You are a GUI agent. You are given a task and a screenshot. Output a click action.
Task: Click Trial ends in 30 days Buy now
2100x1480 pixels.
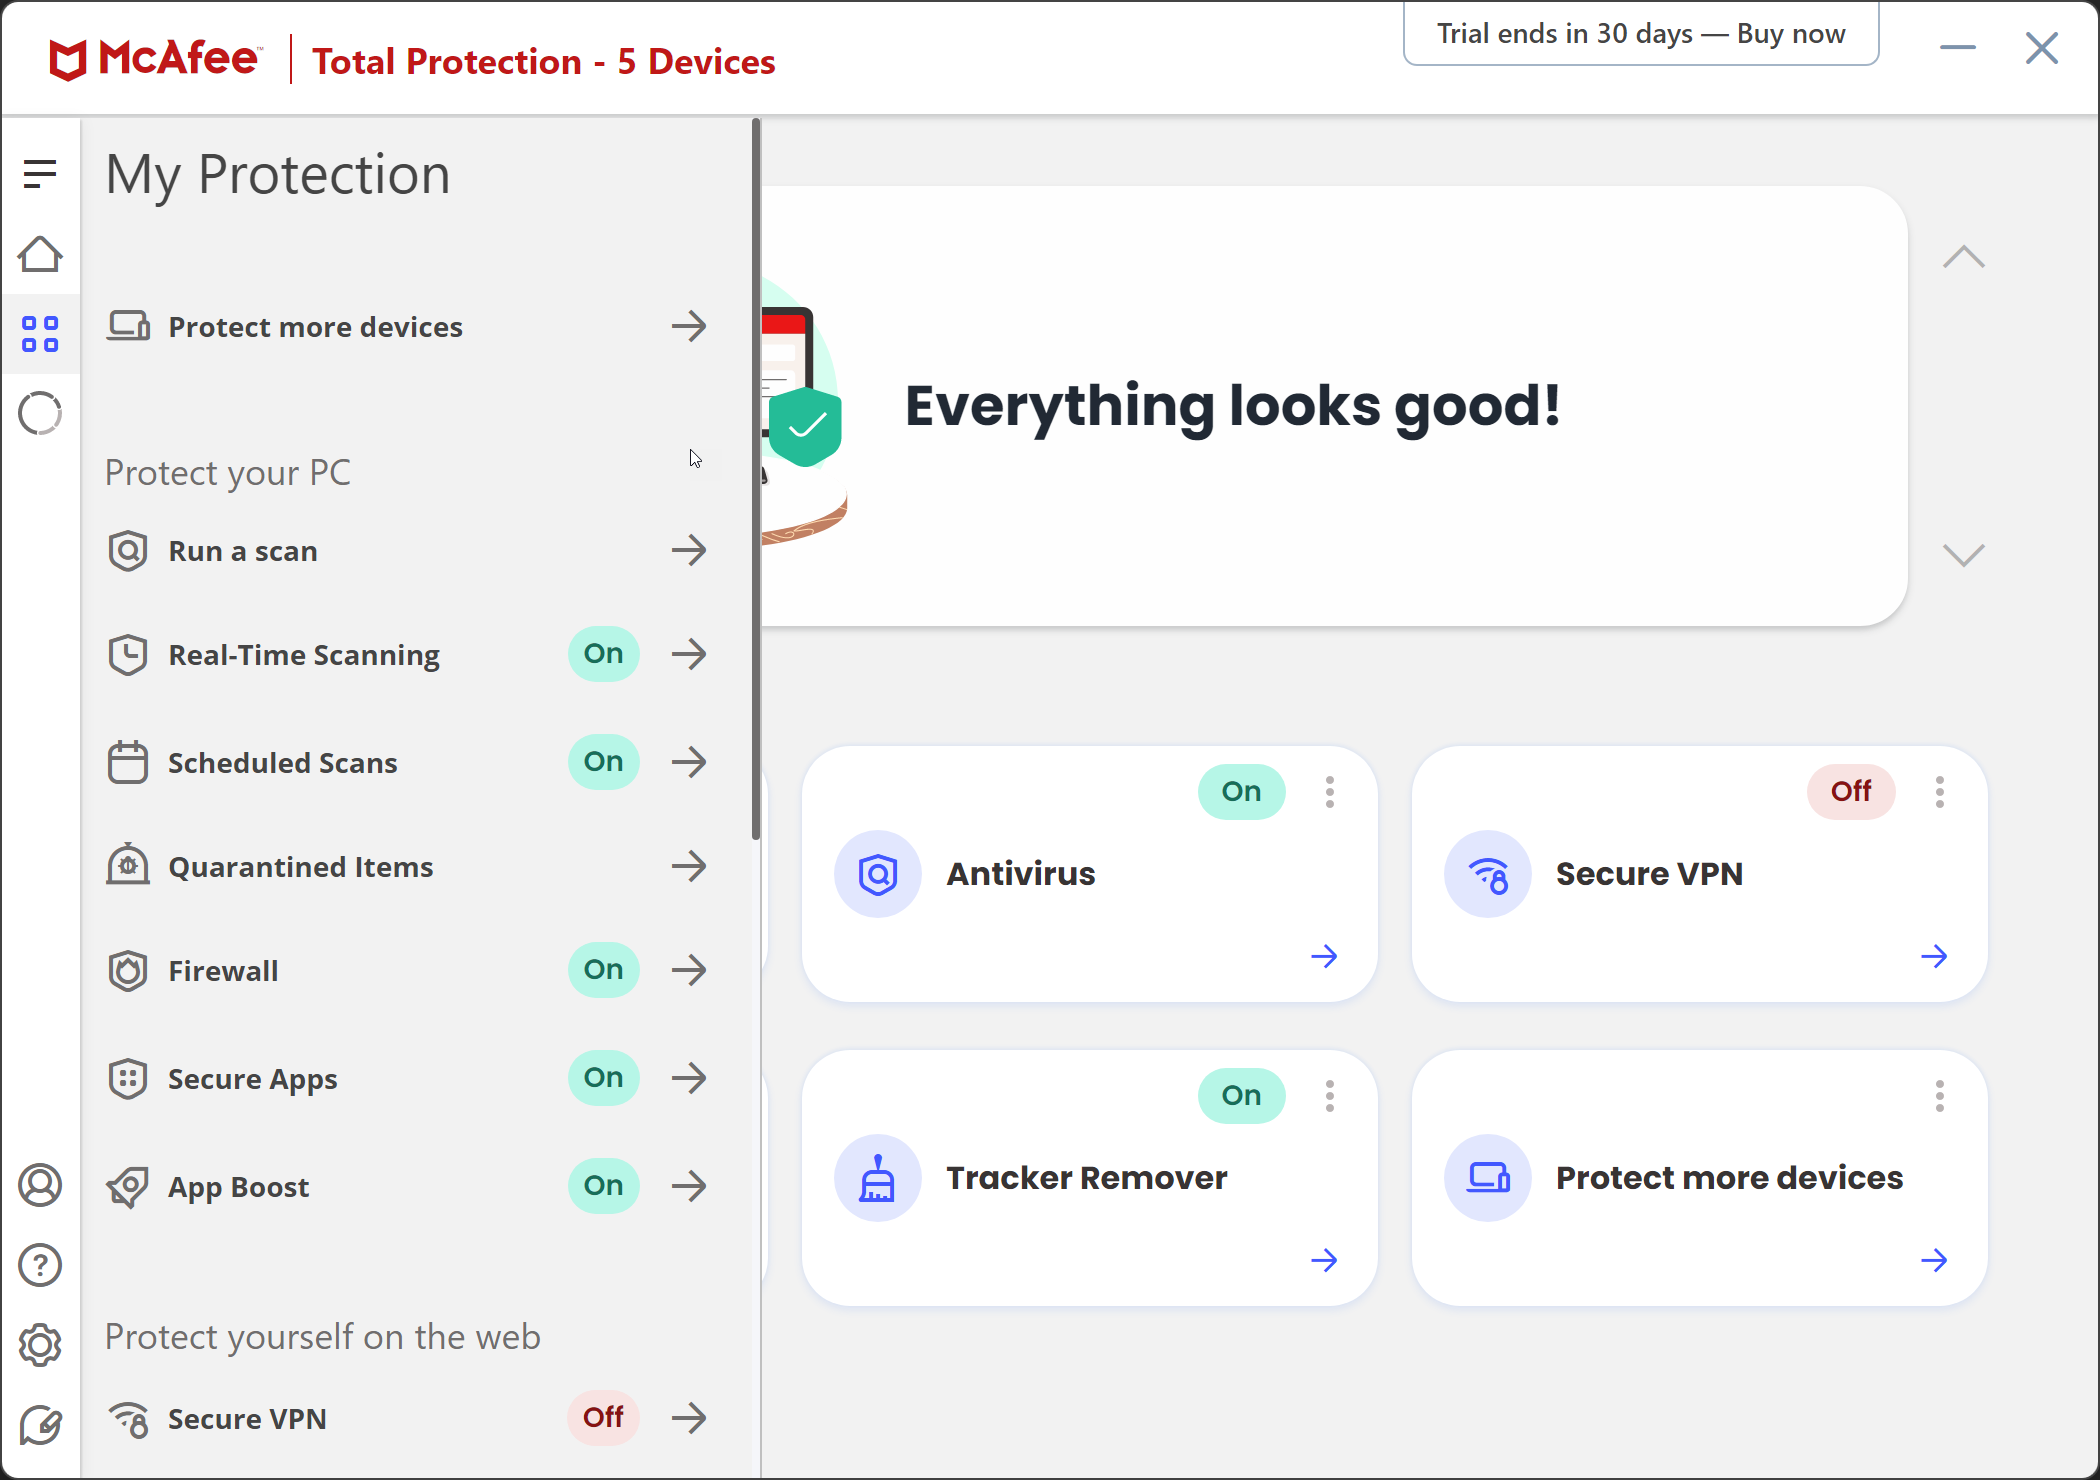point(1641,34)
